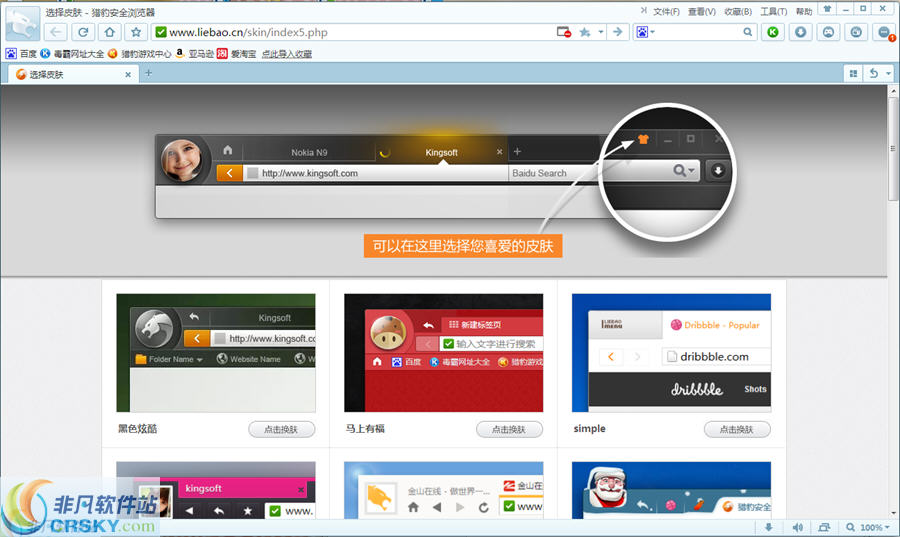
Task: Select the simple skin preview thumbnail
Action: tap(672, 353)
